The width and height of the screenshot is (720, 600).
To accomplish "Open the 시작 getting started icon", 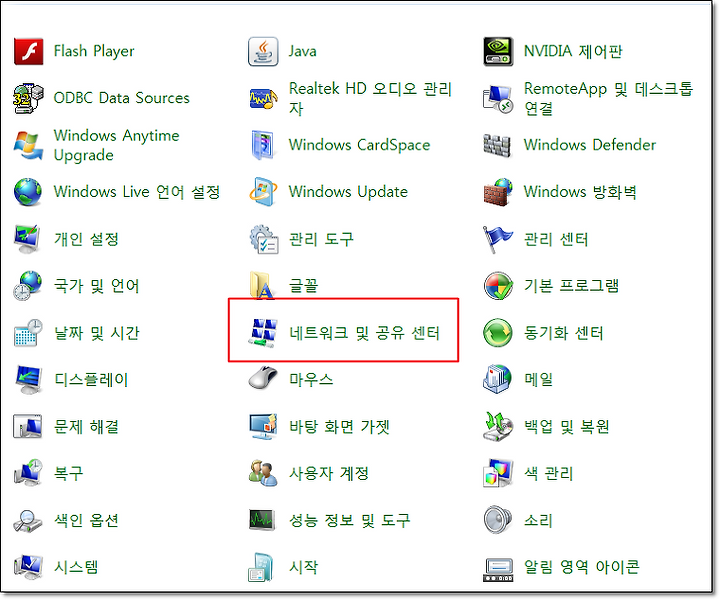I will (261, 567).
